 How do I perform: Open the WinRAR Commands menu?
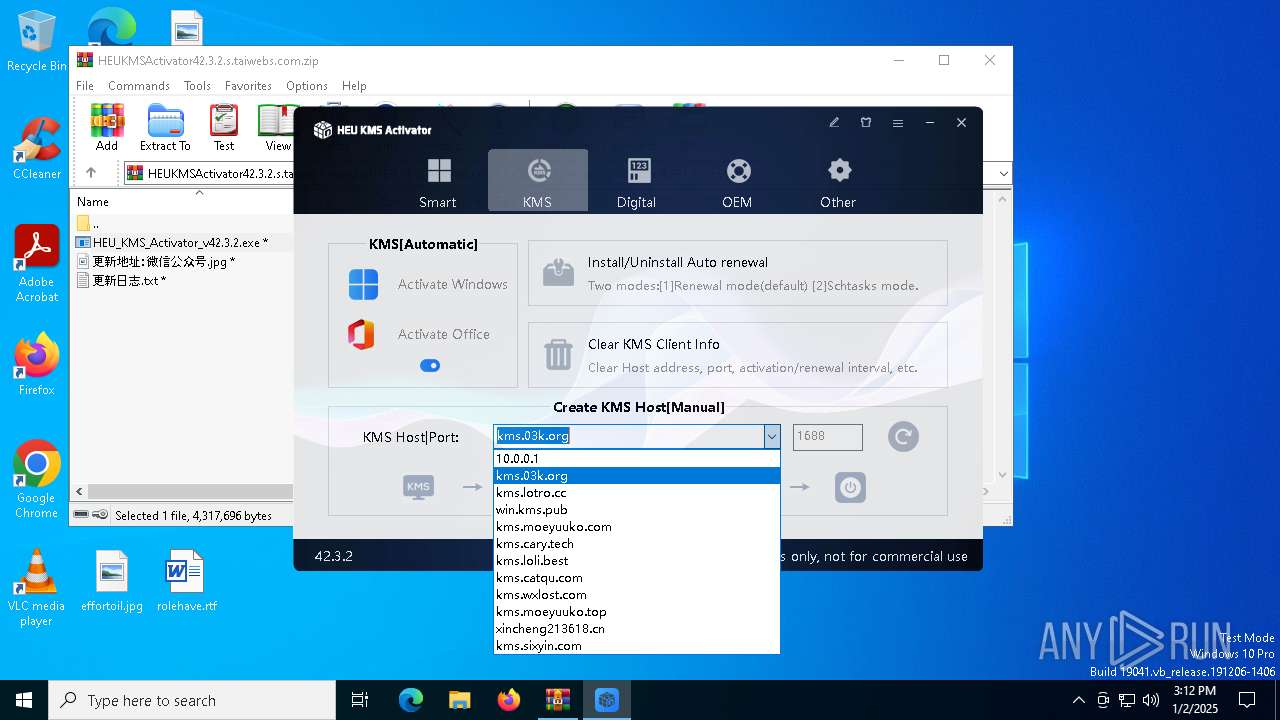coord(139,86)
